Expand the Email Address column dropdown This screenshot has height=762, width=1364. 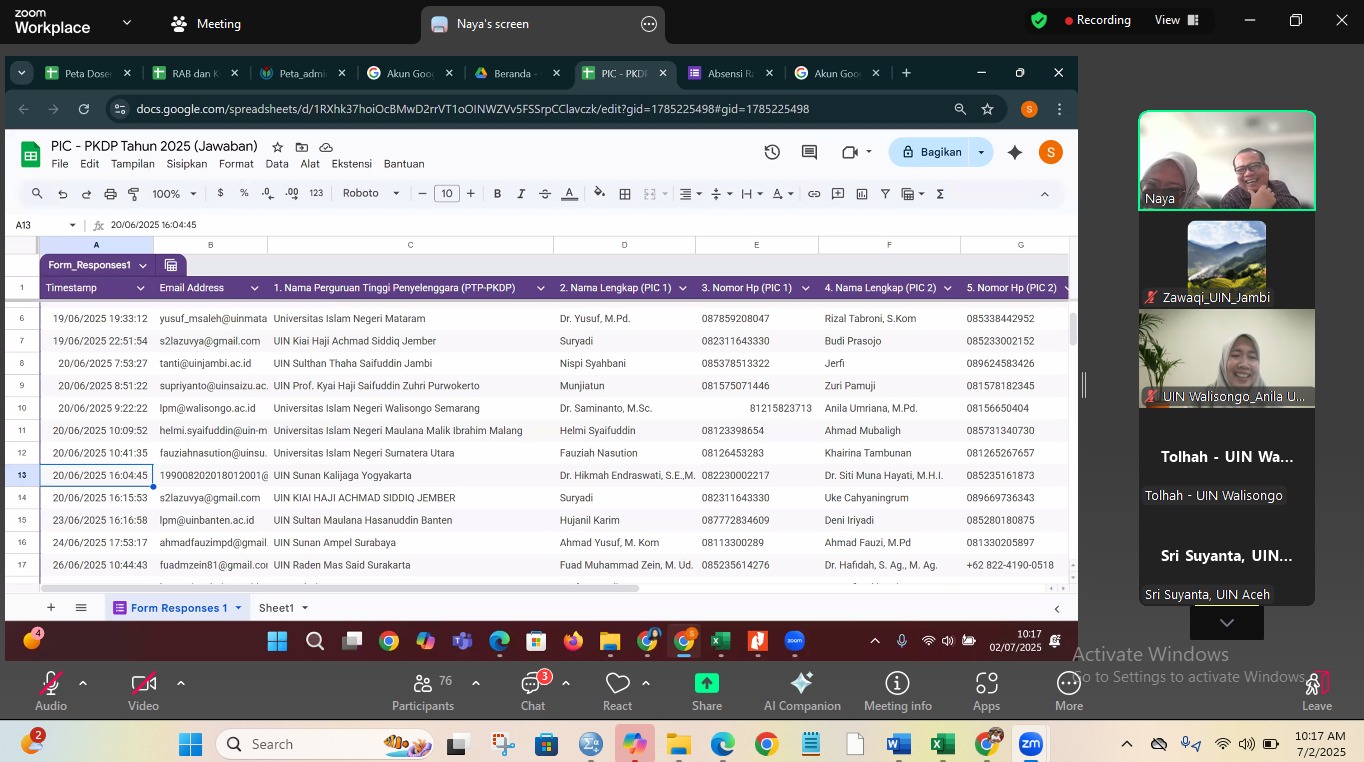[254, 288]
